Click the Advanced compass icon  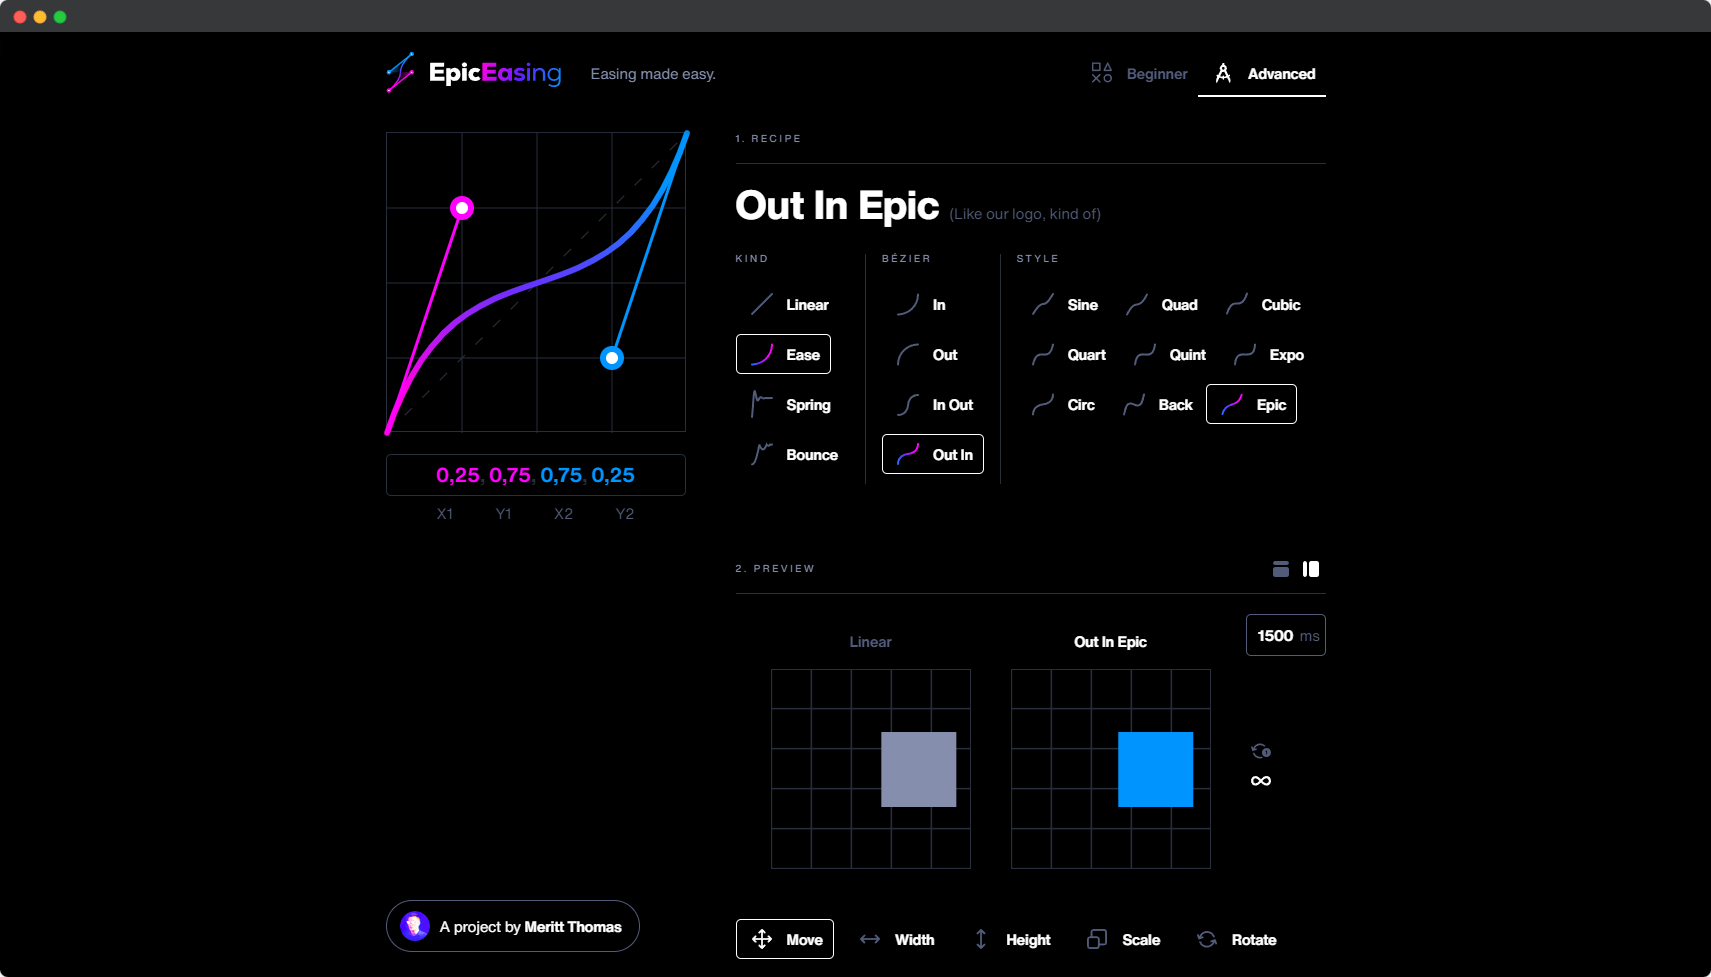pos(1223,73)
